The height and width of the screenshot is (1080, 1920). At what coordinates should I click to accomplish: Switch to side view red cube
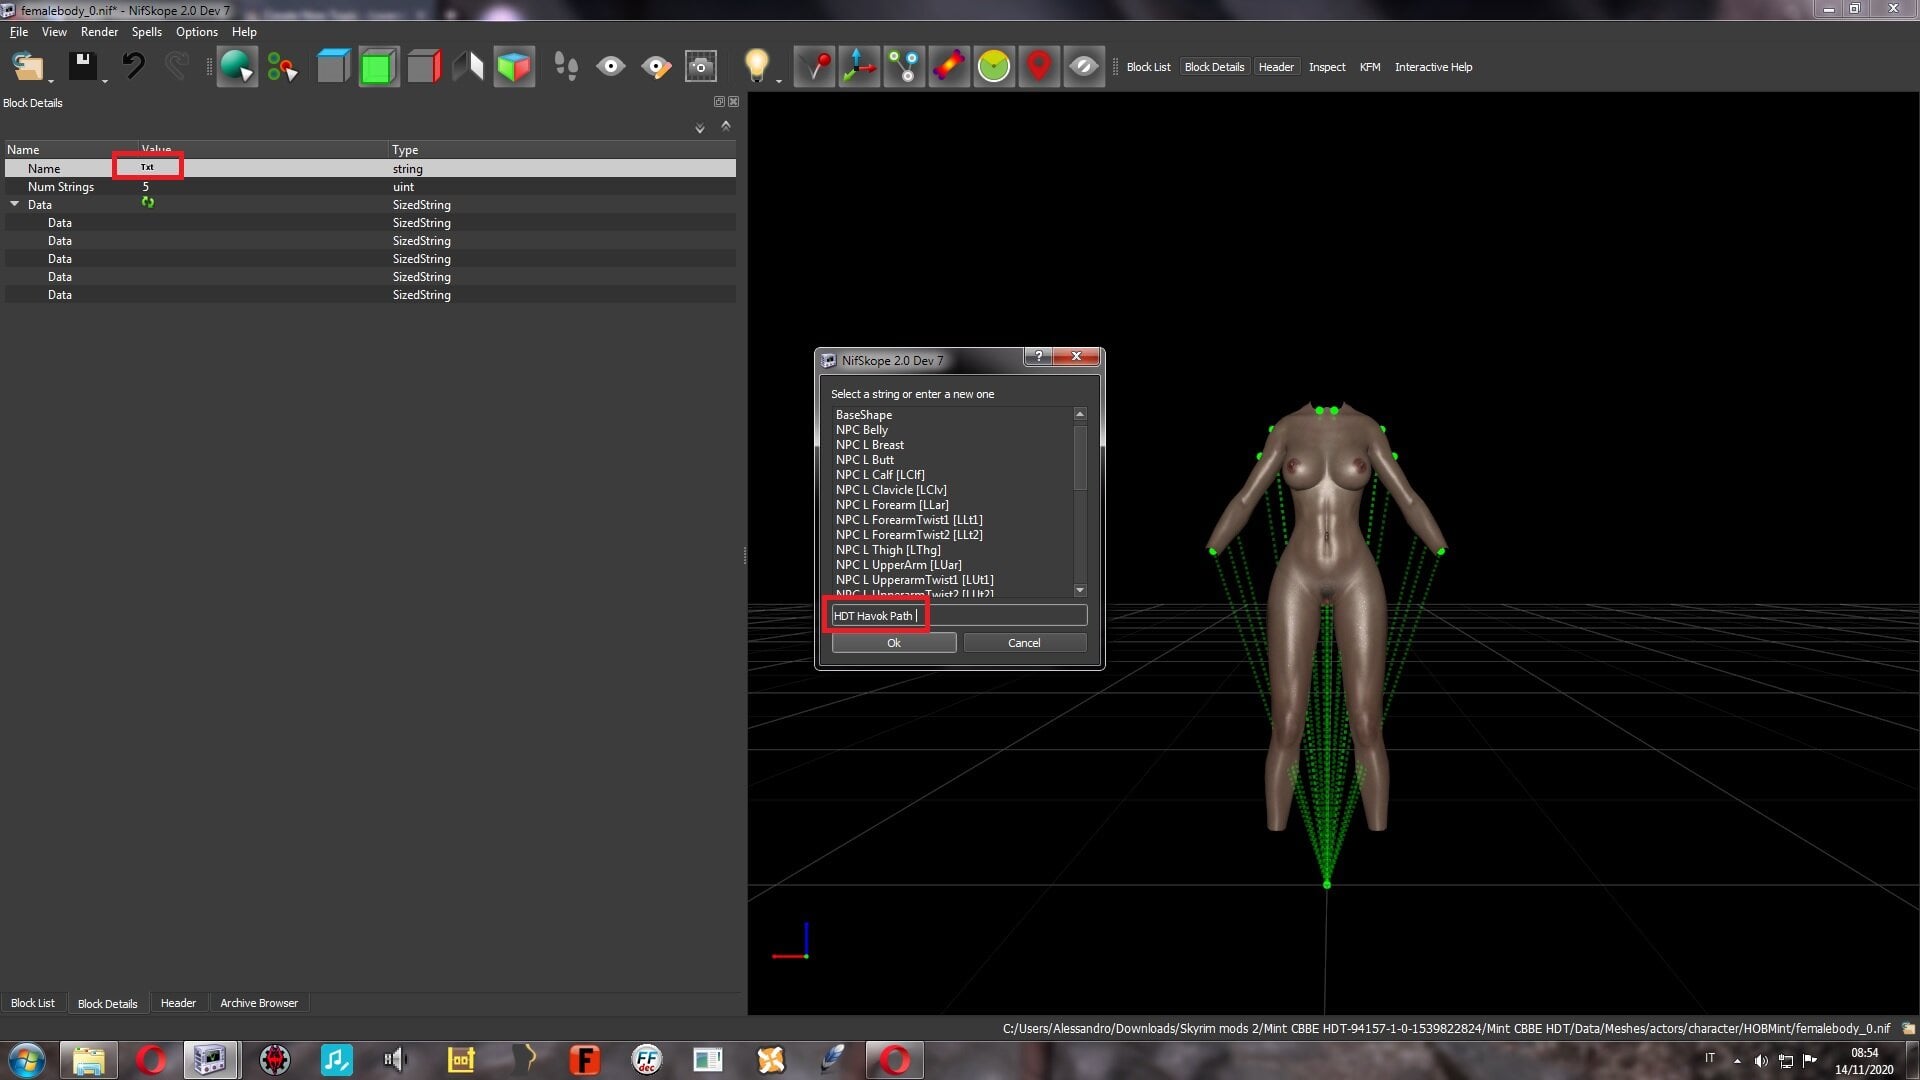(x=424, y=67)
